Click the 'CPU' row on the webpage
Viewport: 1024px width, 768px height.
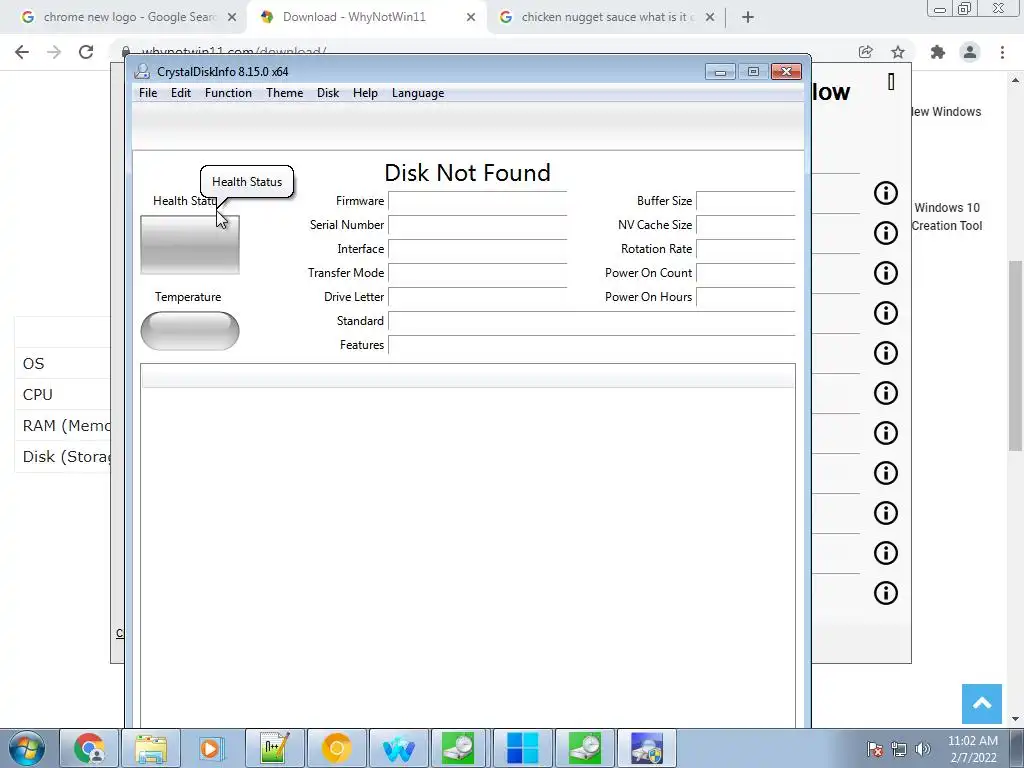pos(63,394)
